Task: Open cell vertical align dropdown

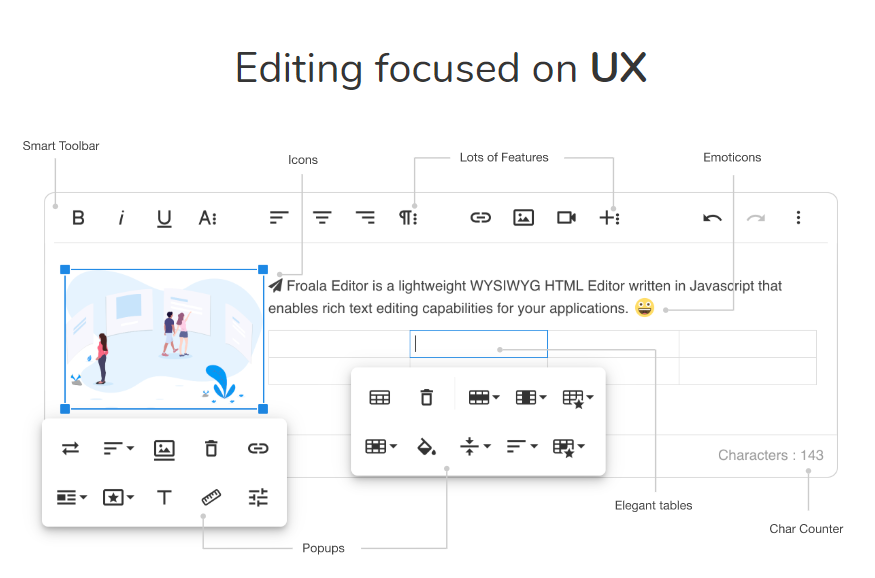Action: (475, 446)
